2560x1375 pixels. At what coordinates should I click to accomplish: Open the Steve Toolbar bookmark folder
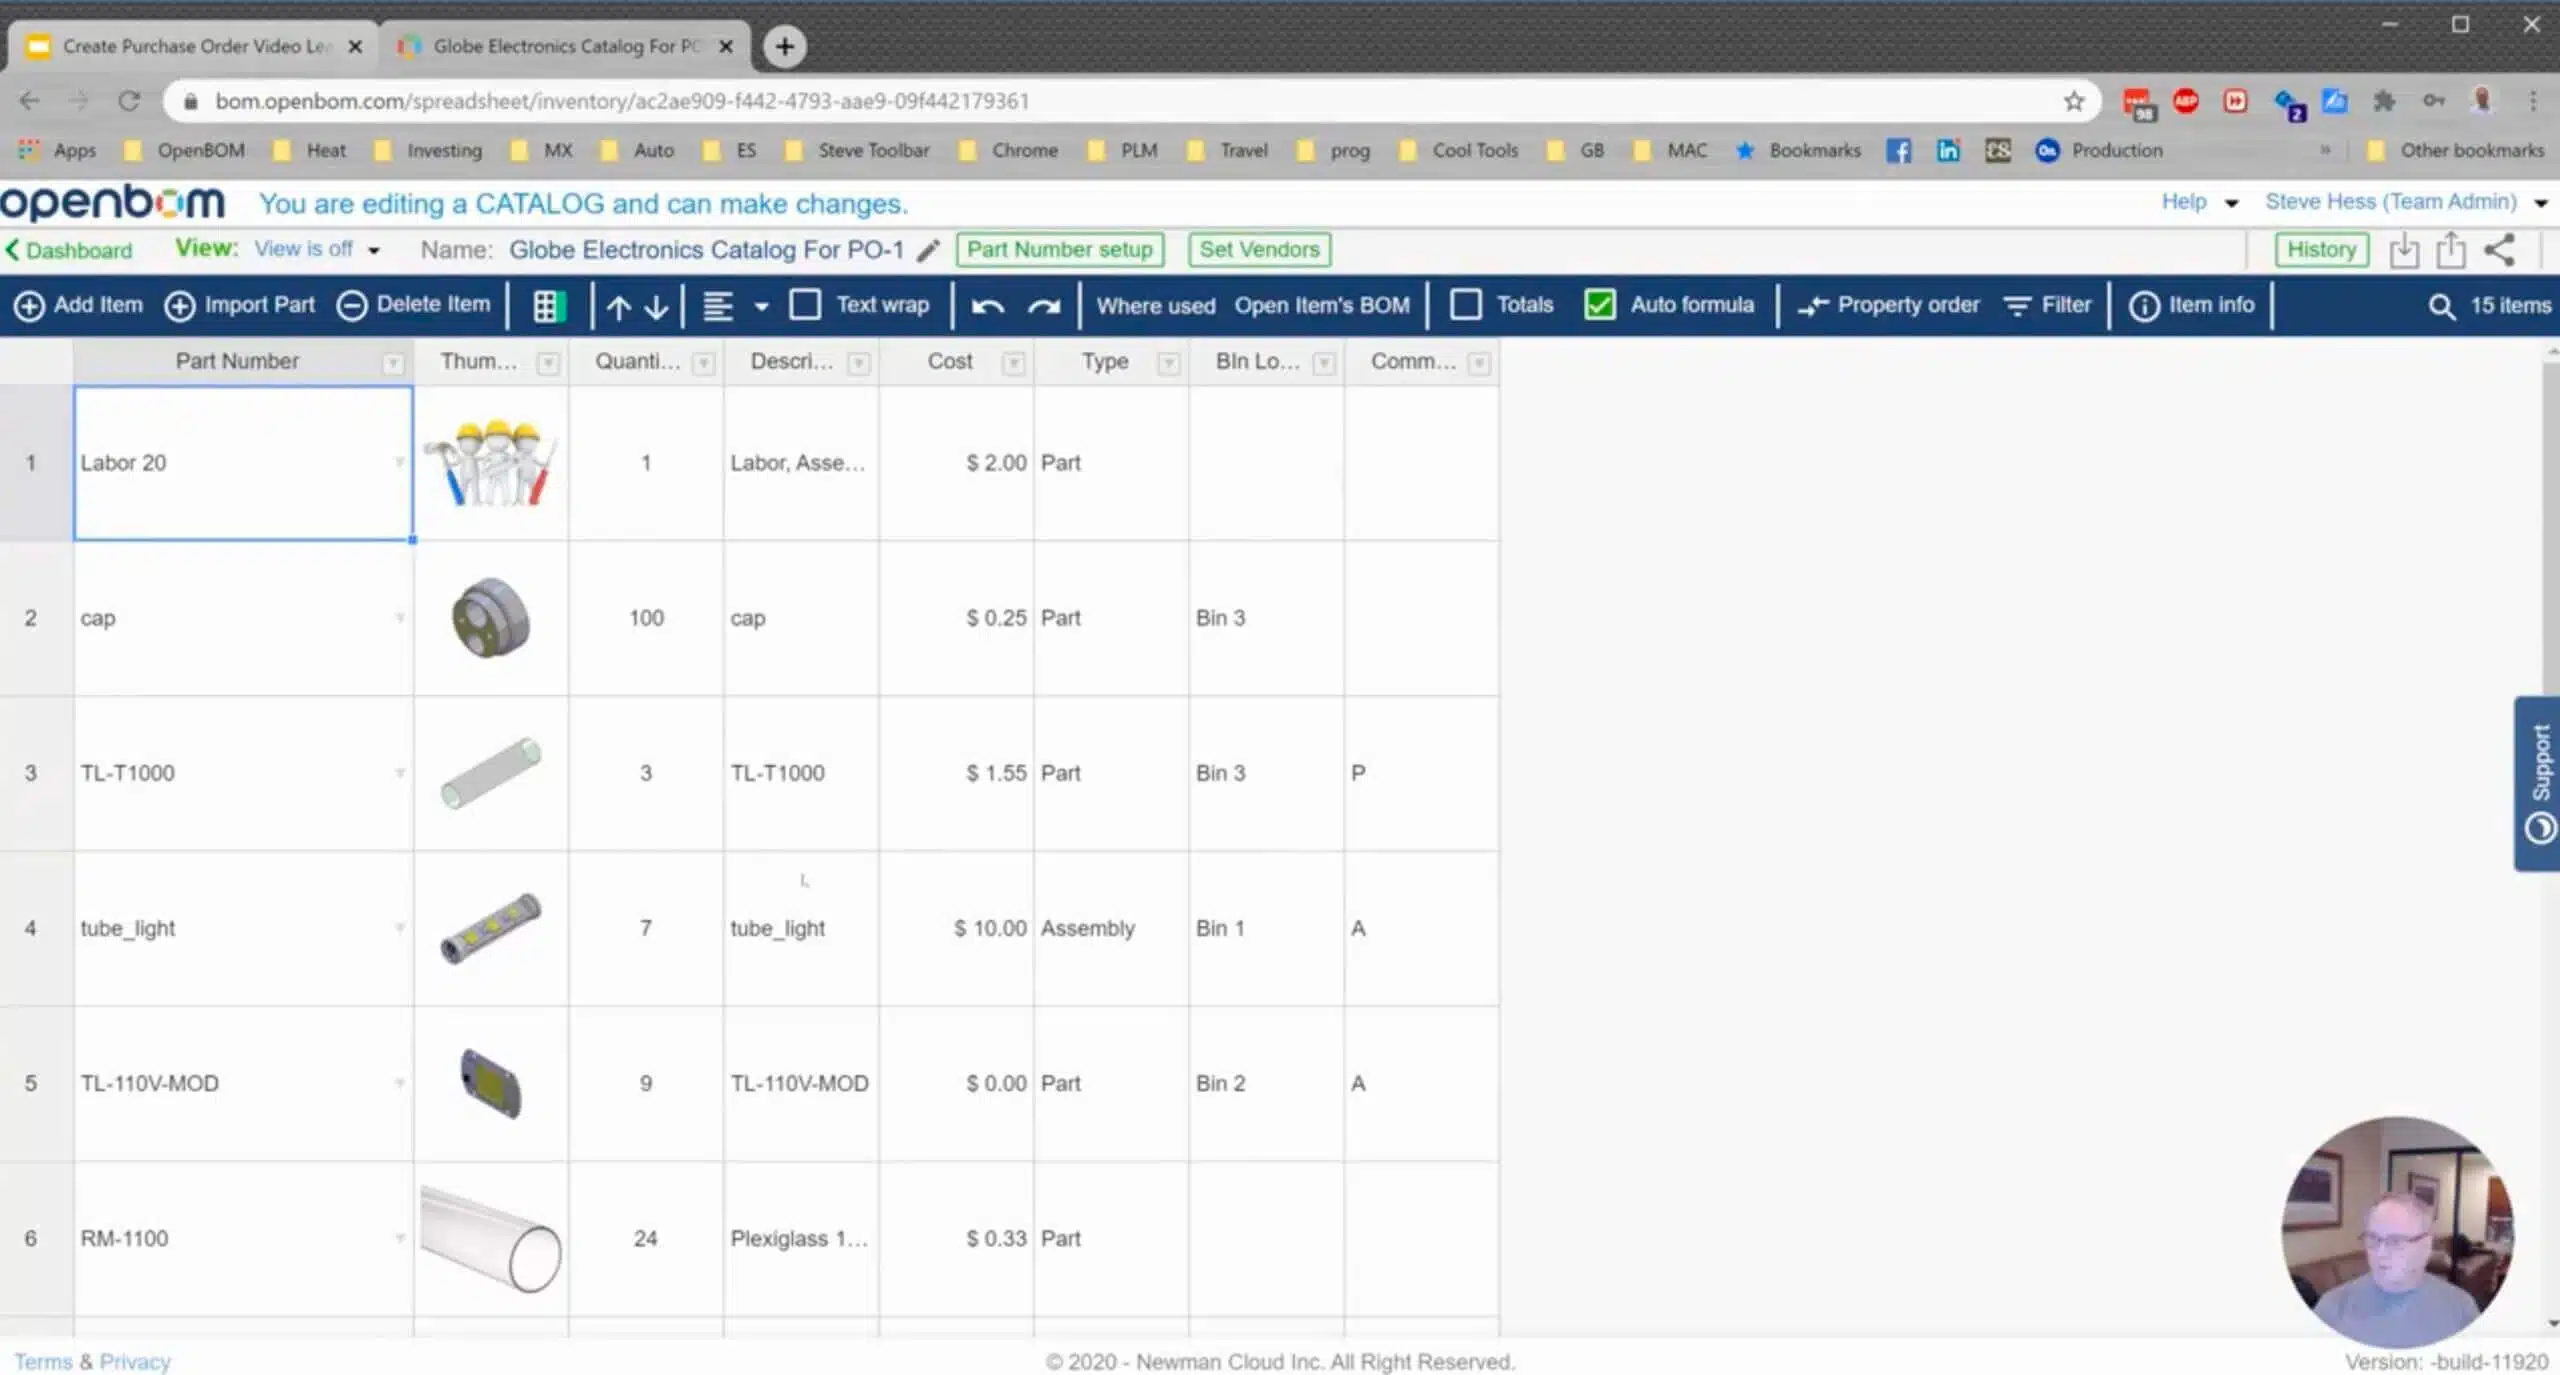859,150
